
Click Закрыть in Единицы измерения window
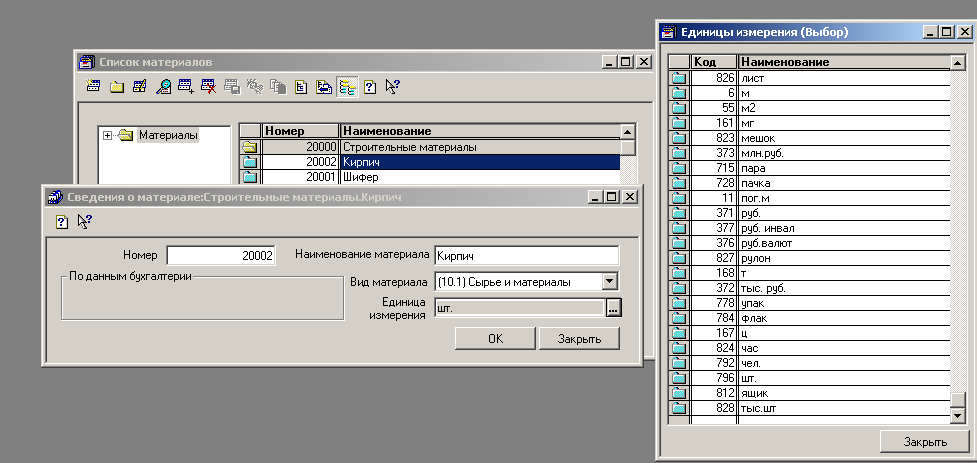pos(925,441)
